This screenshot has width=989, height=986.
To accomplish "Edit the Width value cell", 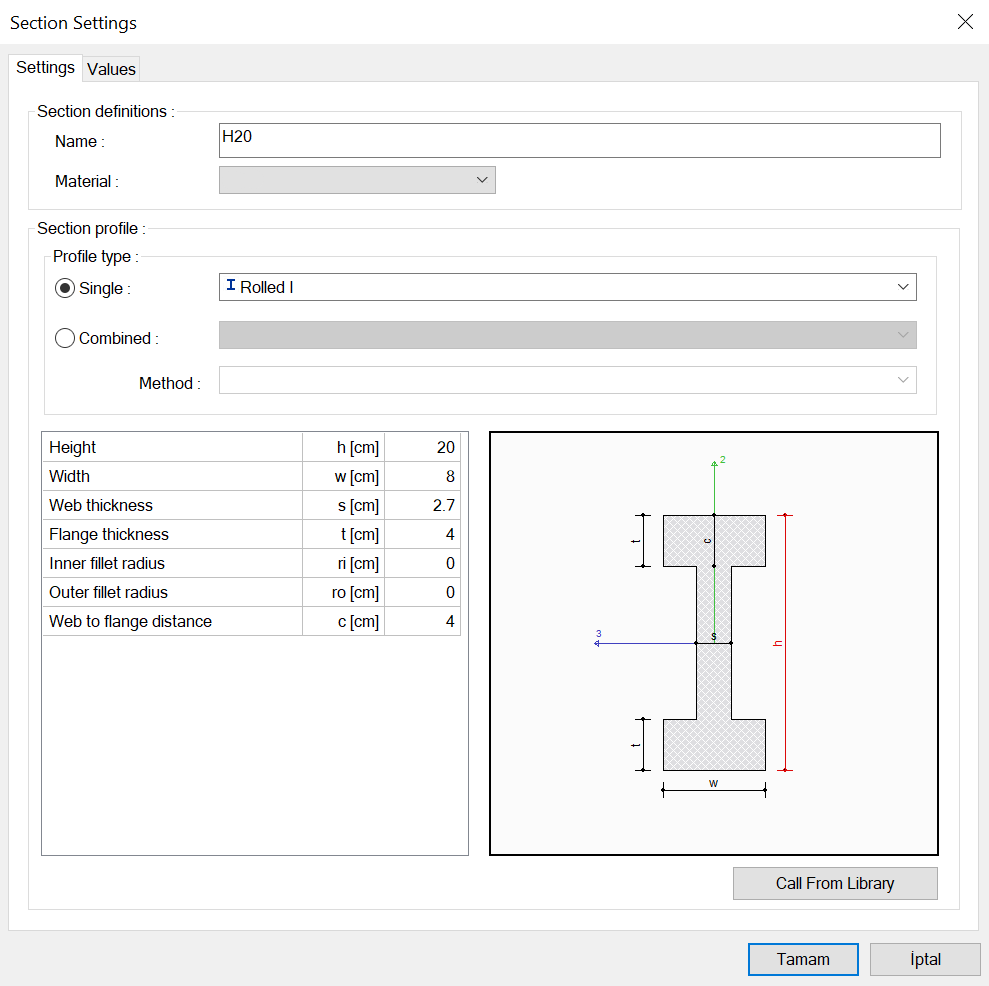I will tap(423, 476).
